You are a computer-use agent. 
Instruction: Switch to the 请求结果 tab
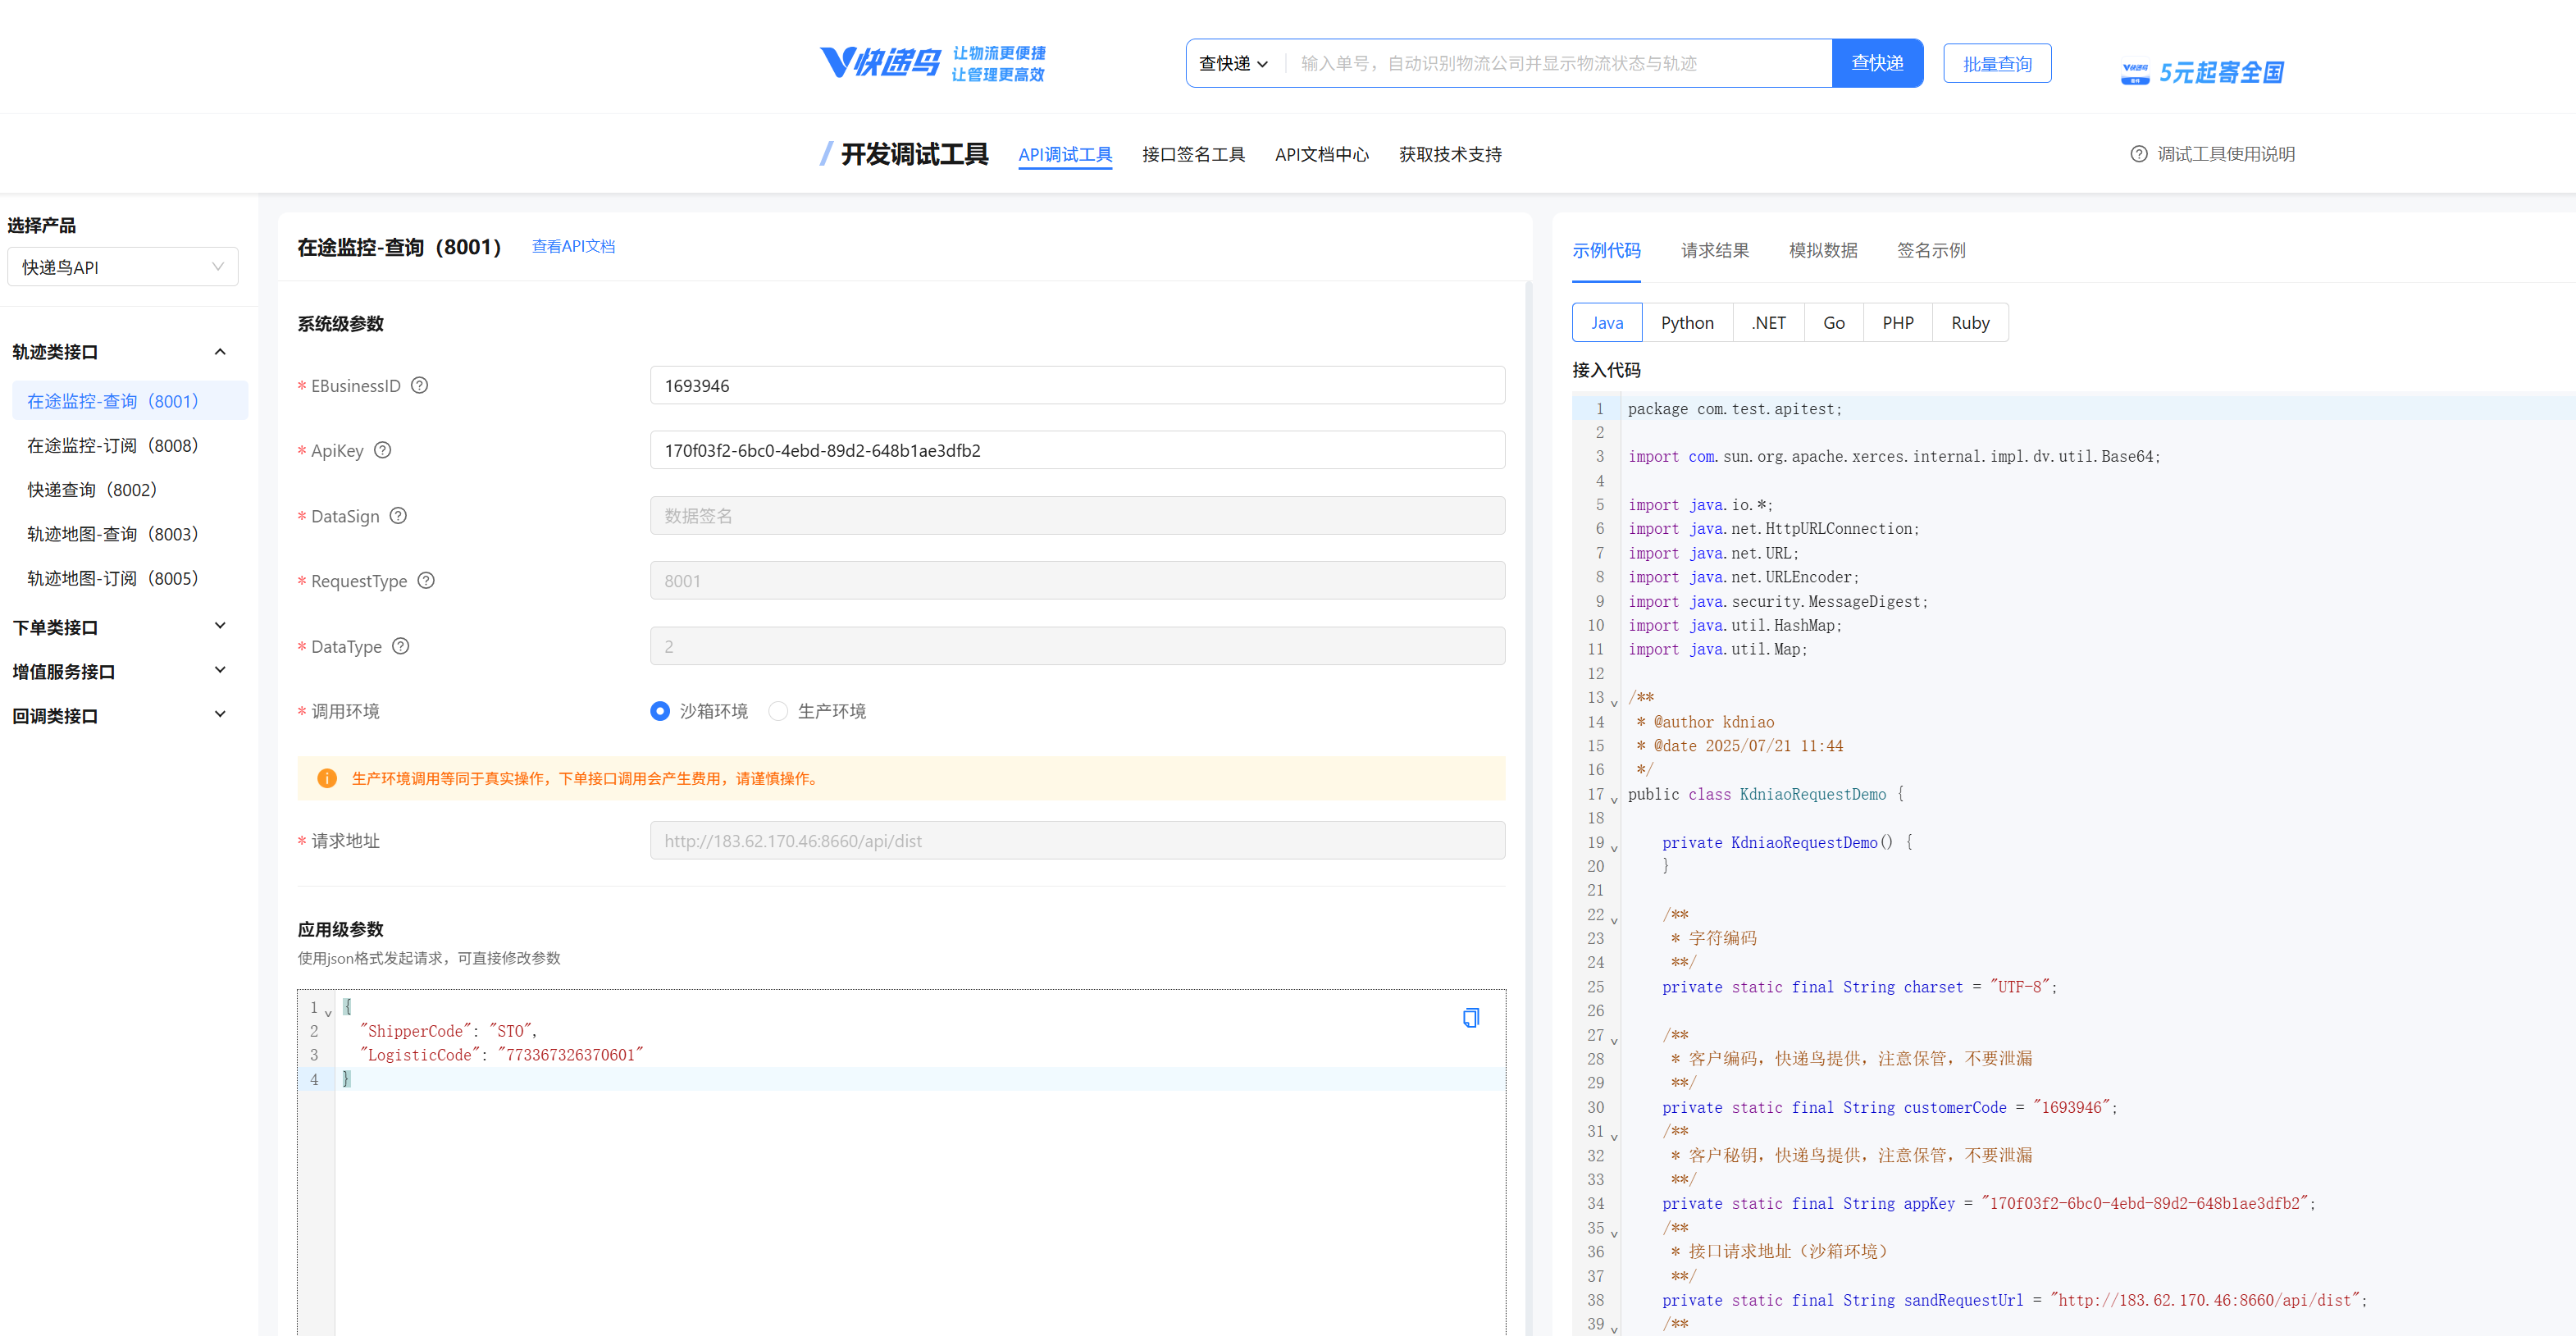[1715, 250]
